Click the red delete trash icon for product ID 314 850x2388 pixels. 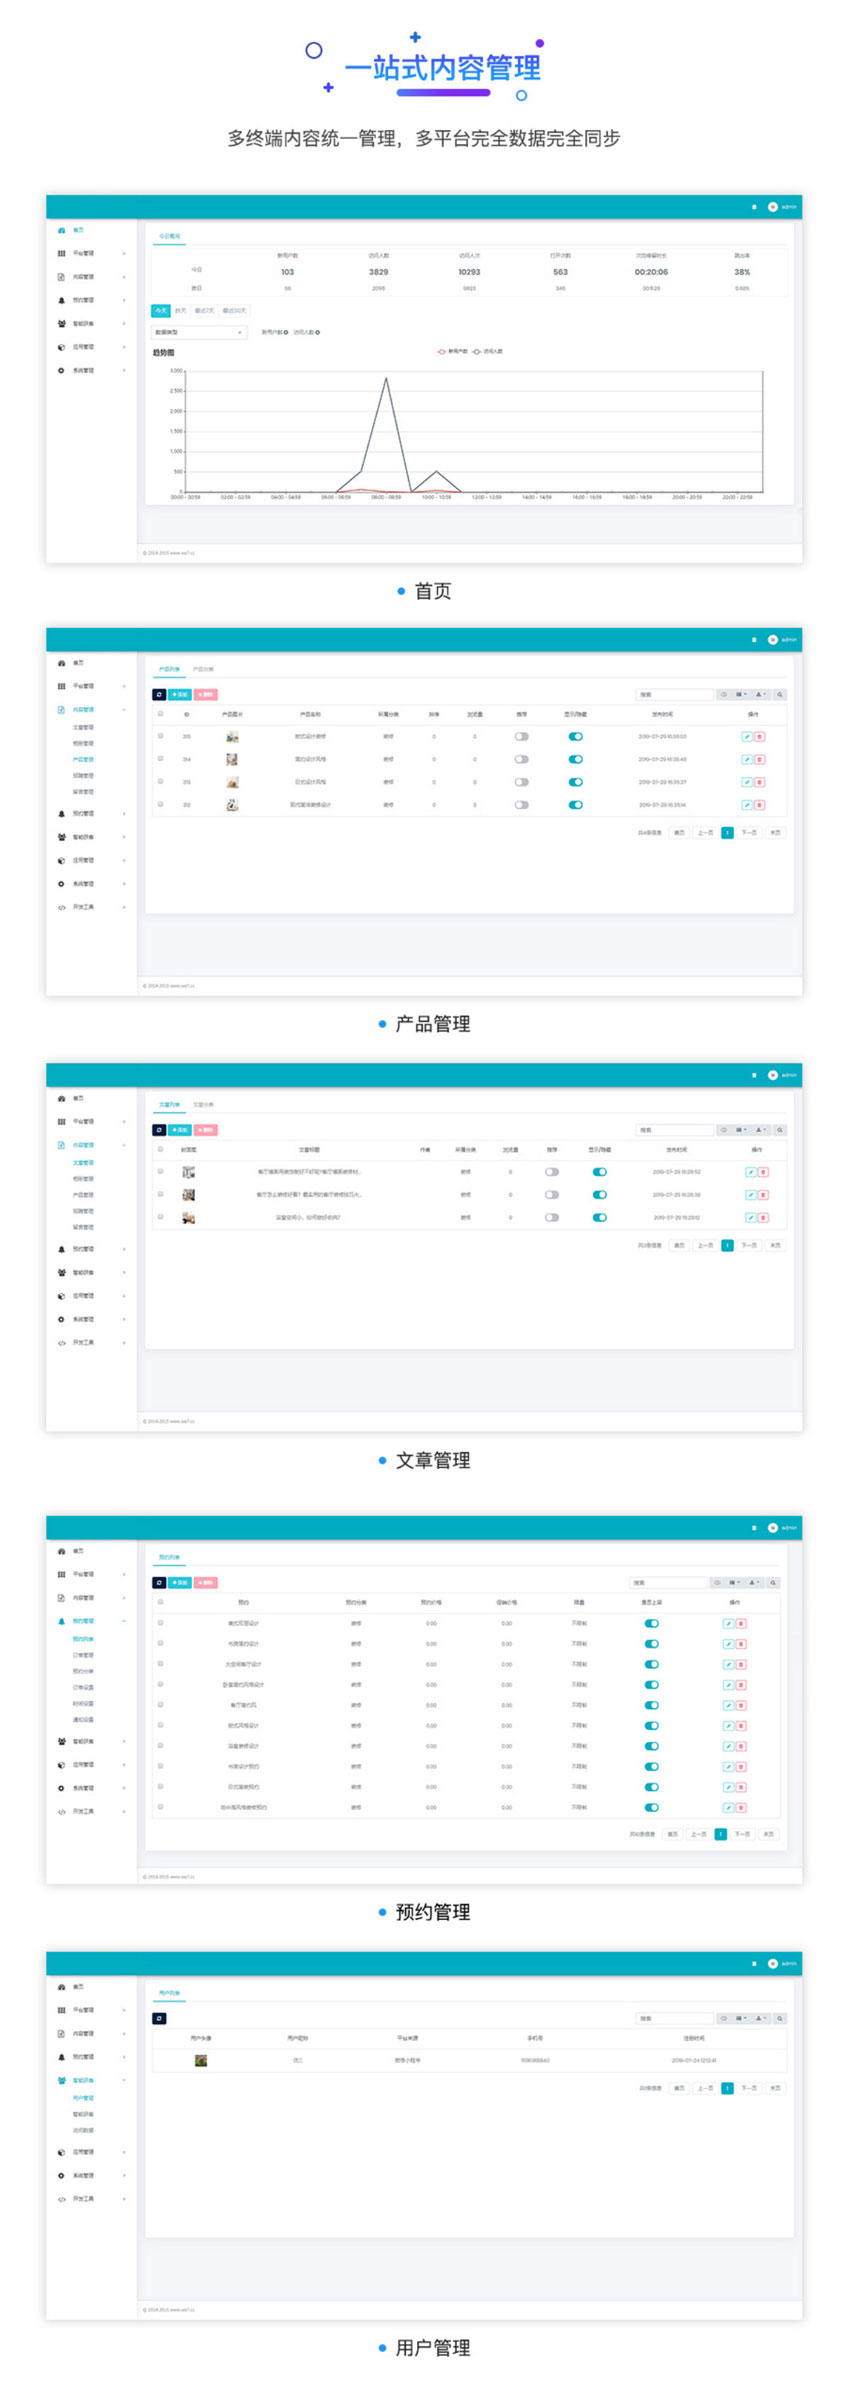pyautogui.click(x=759, y=760)
